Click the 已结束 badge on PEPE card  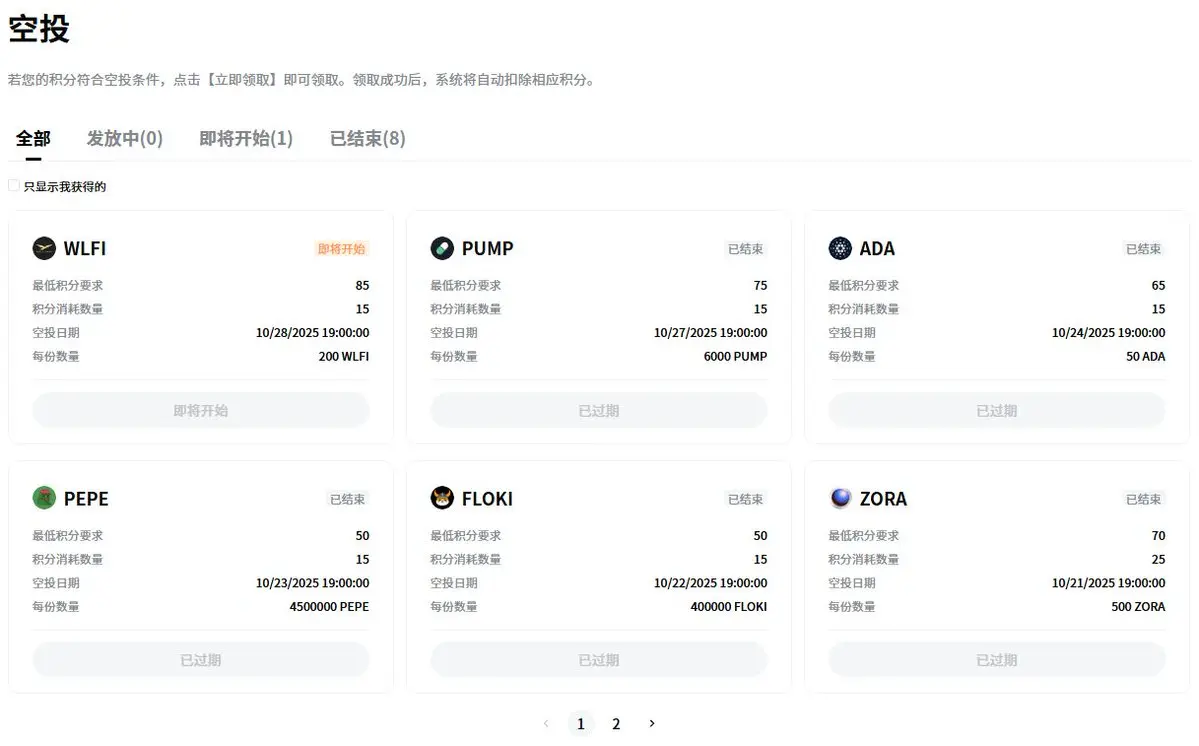coord(348,498)
